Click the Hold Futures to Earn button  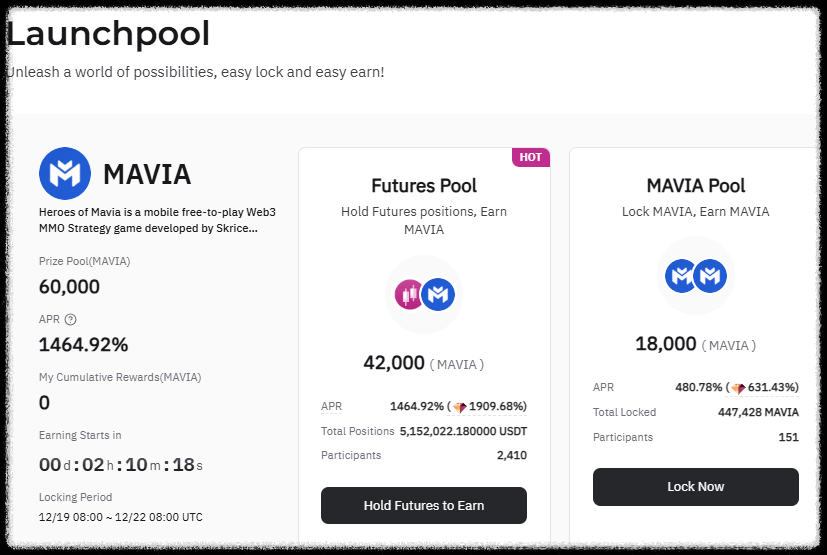[424, 505]
